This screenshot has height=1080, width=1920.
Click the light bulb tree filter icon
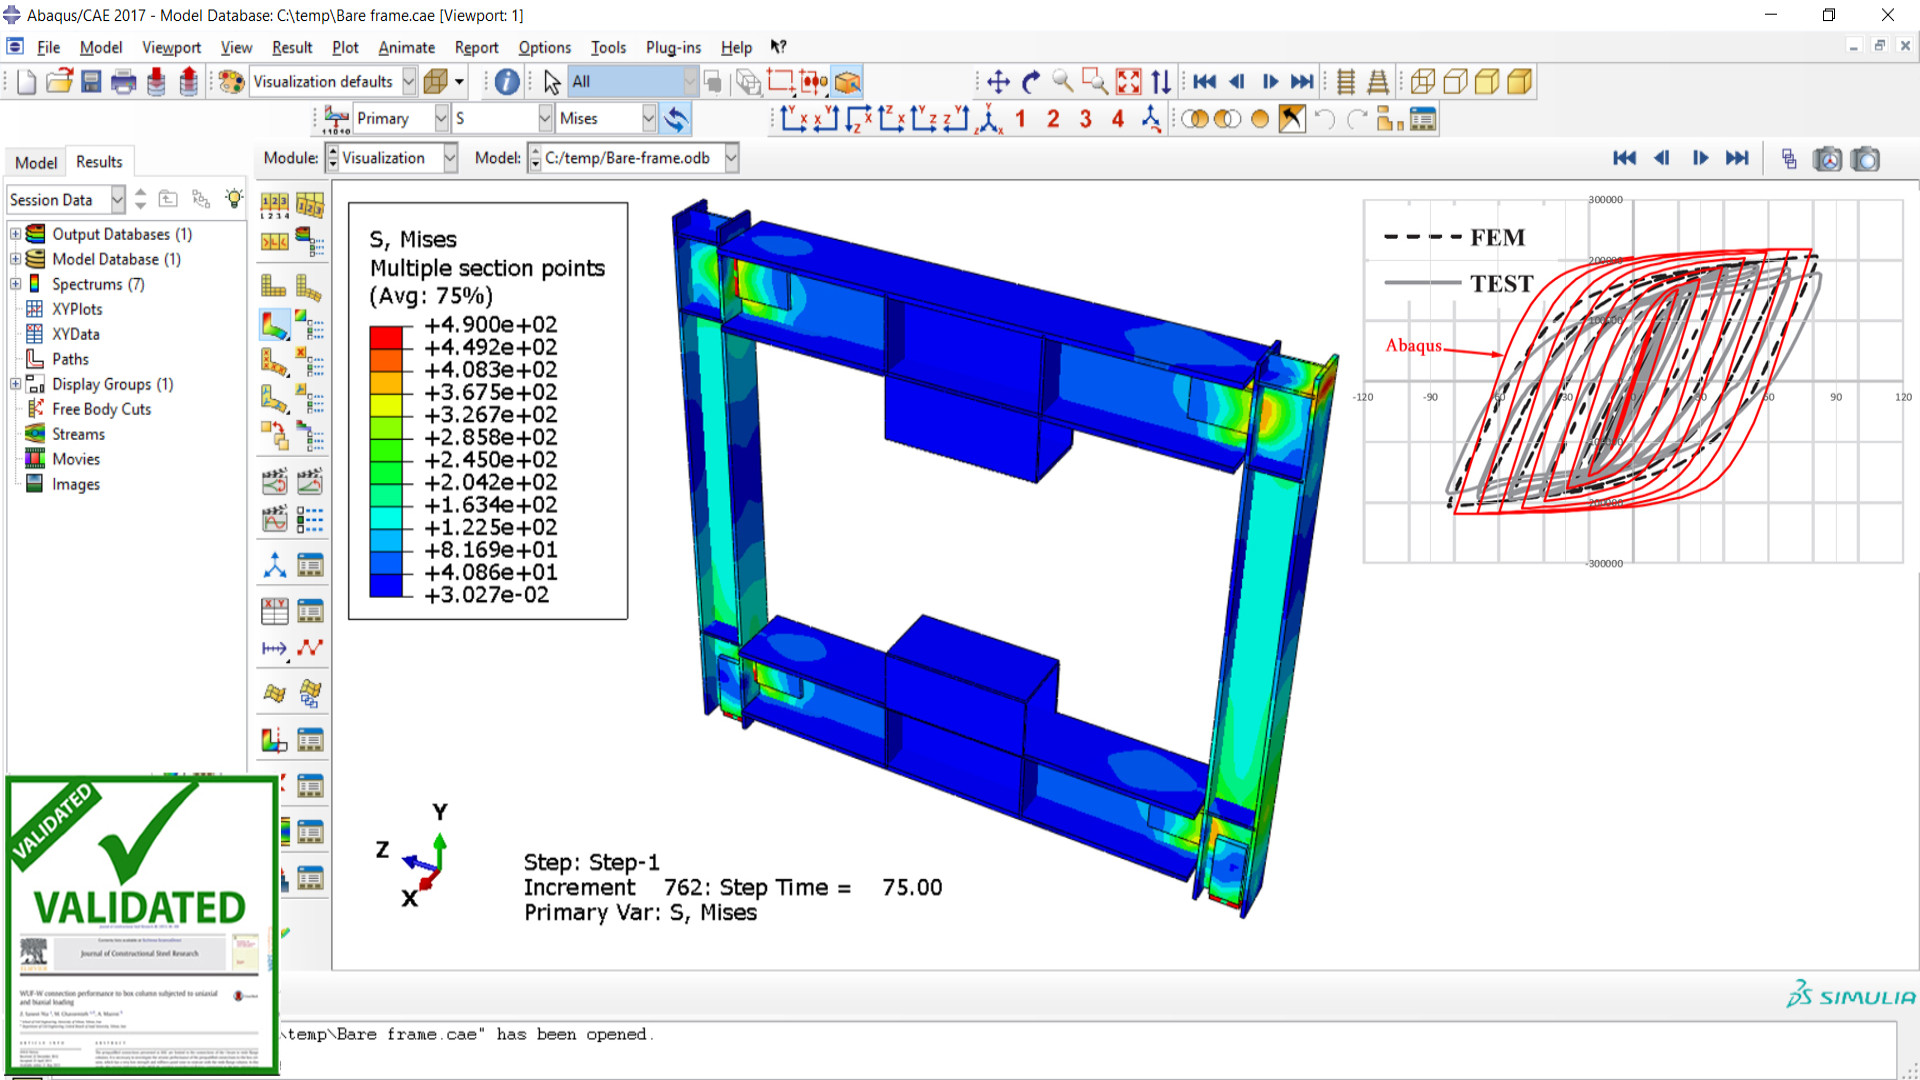click(234, 198)
